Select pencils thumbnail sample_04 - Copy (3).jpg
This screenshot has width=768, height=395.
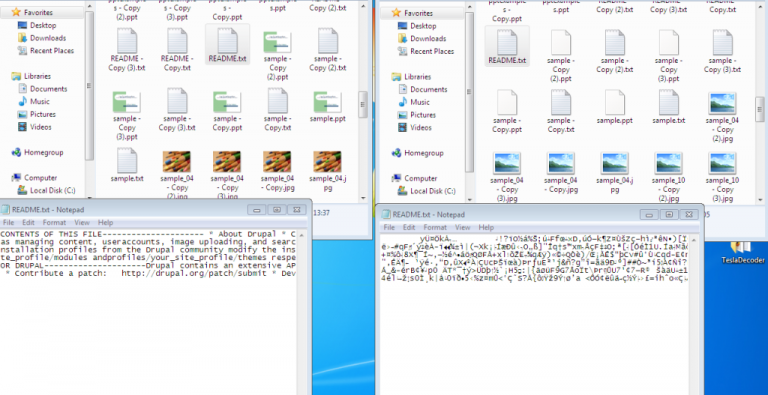tap(227, 174)
